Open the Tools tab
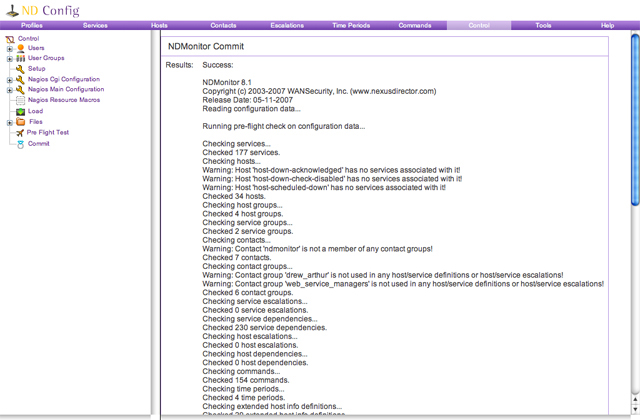Image resolution: width=640 pixels, height=420 pixels. (543, 25)
